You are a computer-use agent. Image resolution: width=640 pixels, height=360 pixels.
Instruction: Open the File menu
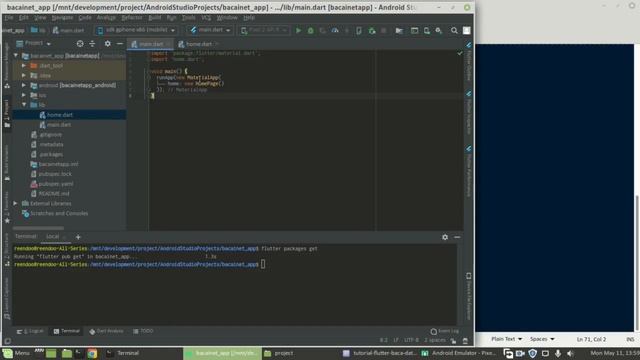click(x=9, y=18)
